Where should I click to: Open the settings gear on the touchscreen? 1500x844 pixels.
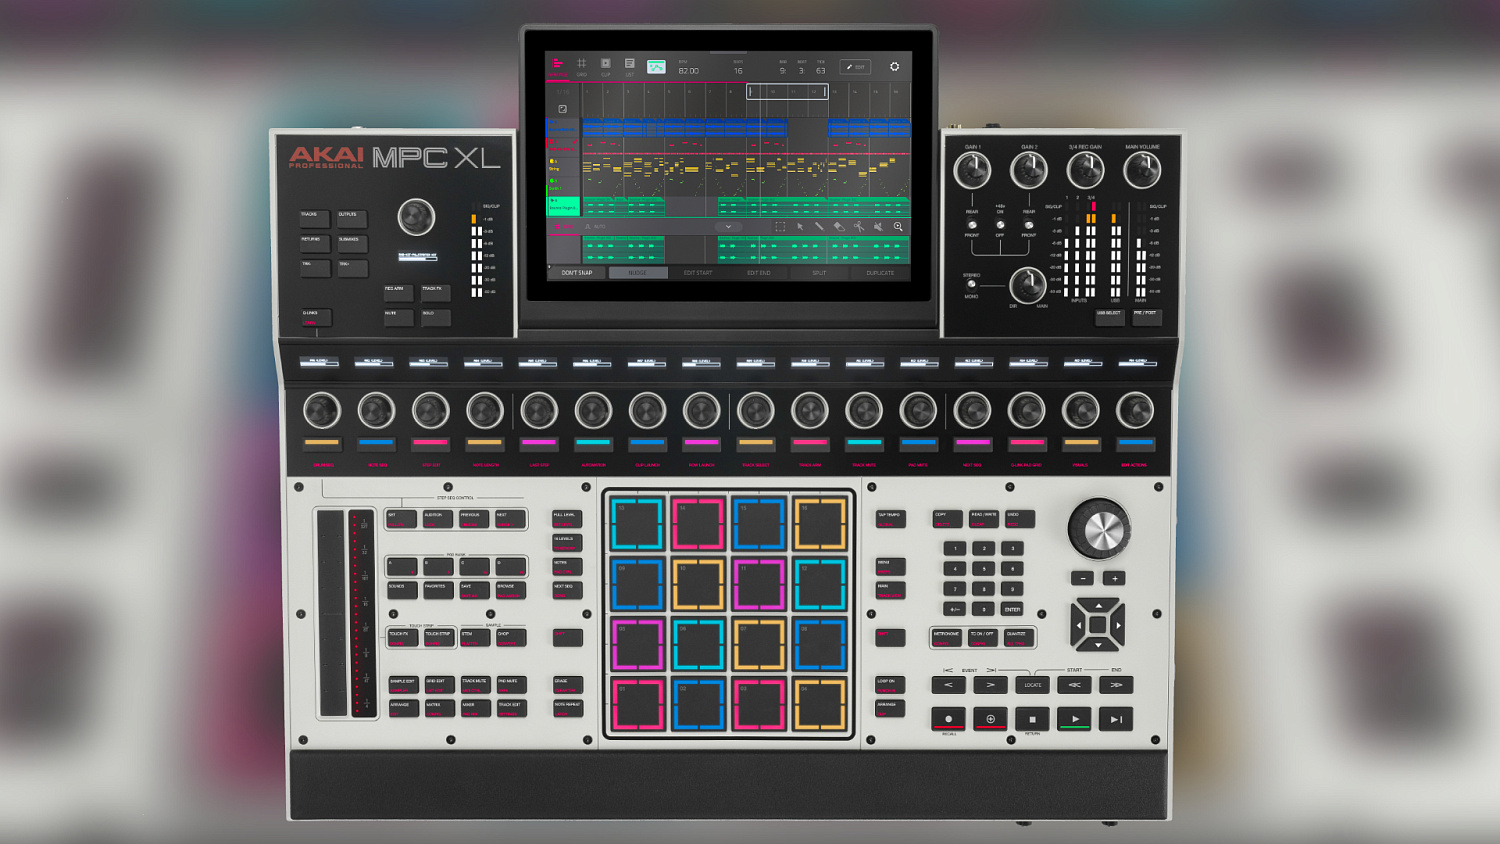894,64
